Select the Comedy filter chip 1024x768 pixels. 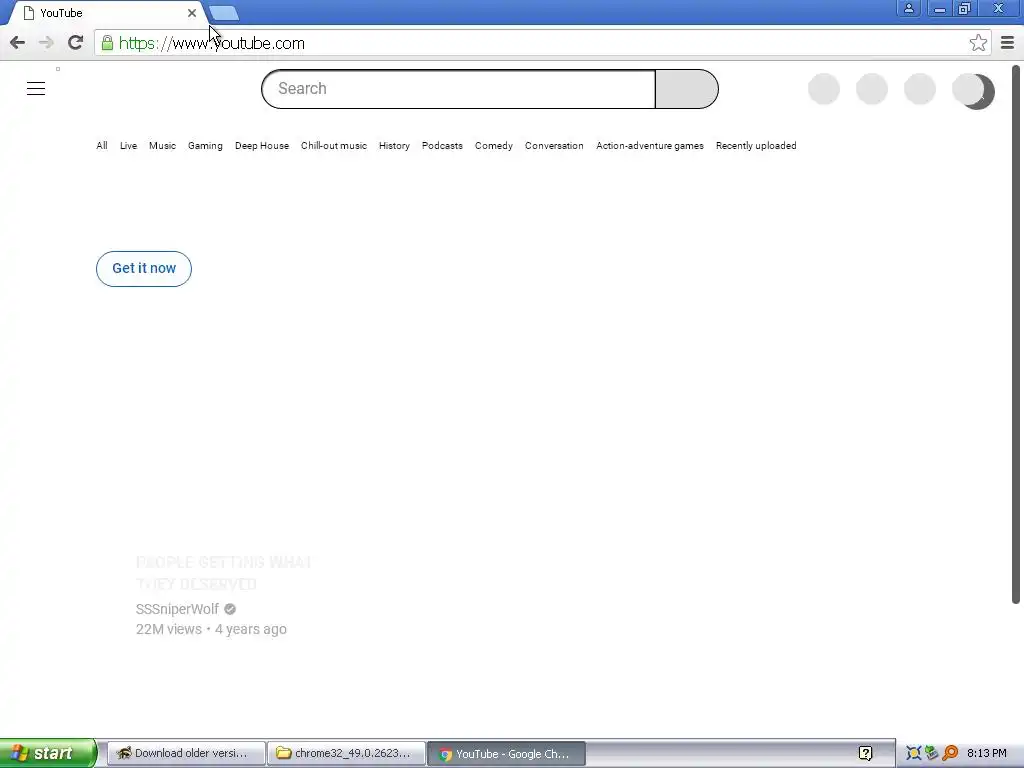[494, 146]
